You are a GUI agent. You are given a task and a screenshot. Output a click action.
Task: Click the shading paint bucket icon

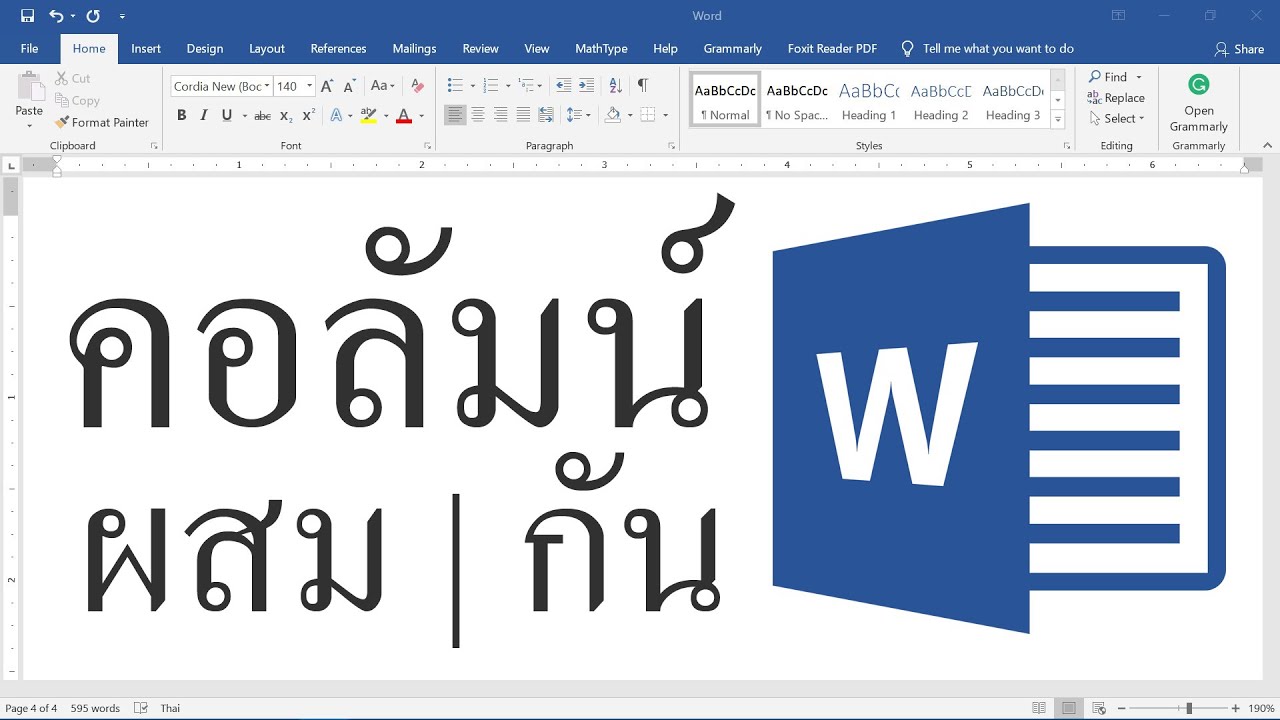coord(612,116)
